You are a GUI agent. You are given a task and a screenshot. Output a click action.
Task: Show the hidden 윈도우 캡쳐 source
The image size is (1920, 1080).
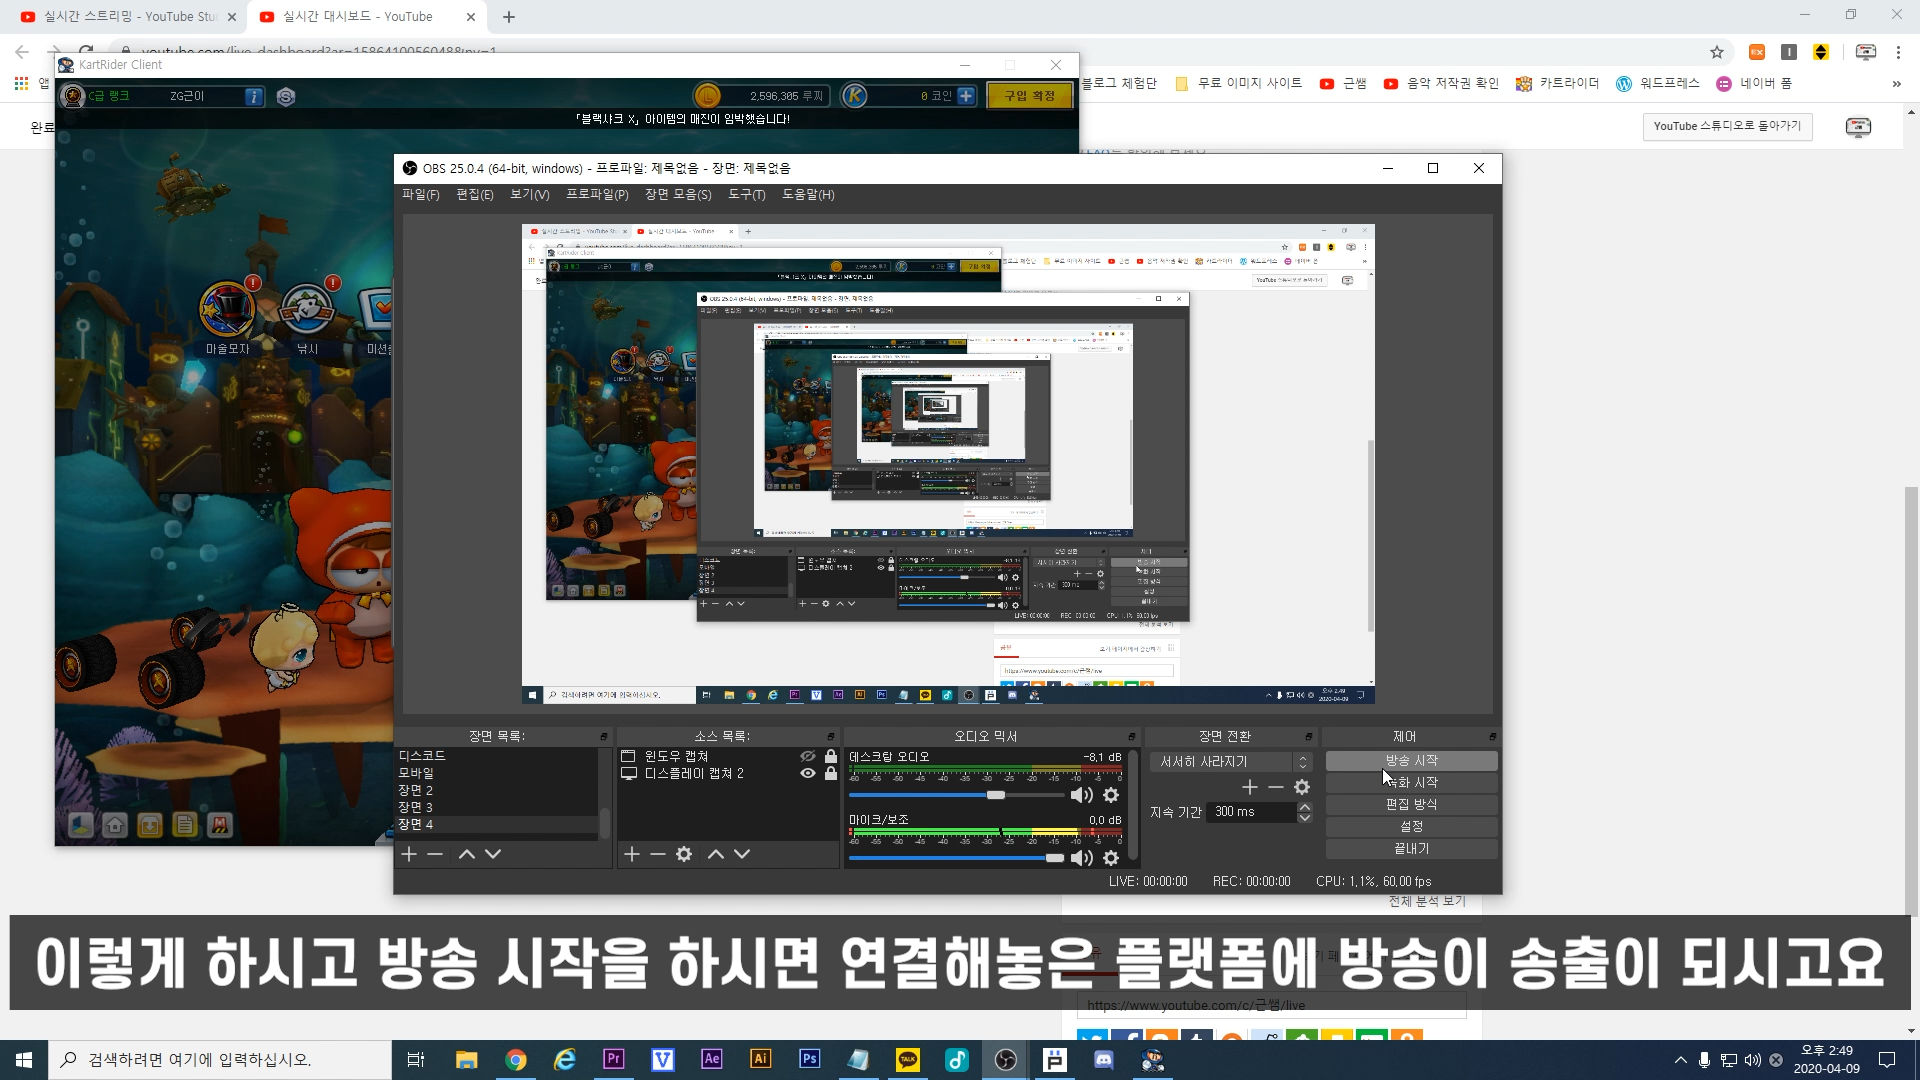click(x=808, y=756)
